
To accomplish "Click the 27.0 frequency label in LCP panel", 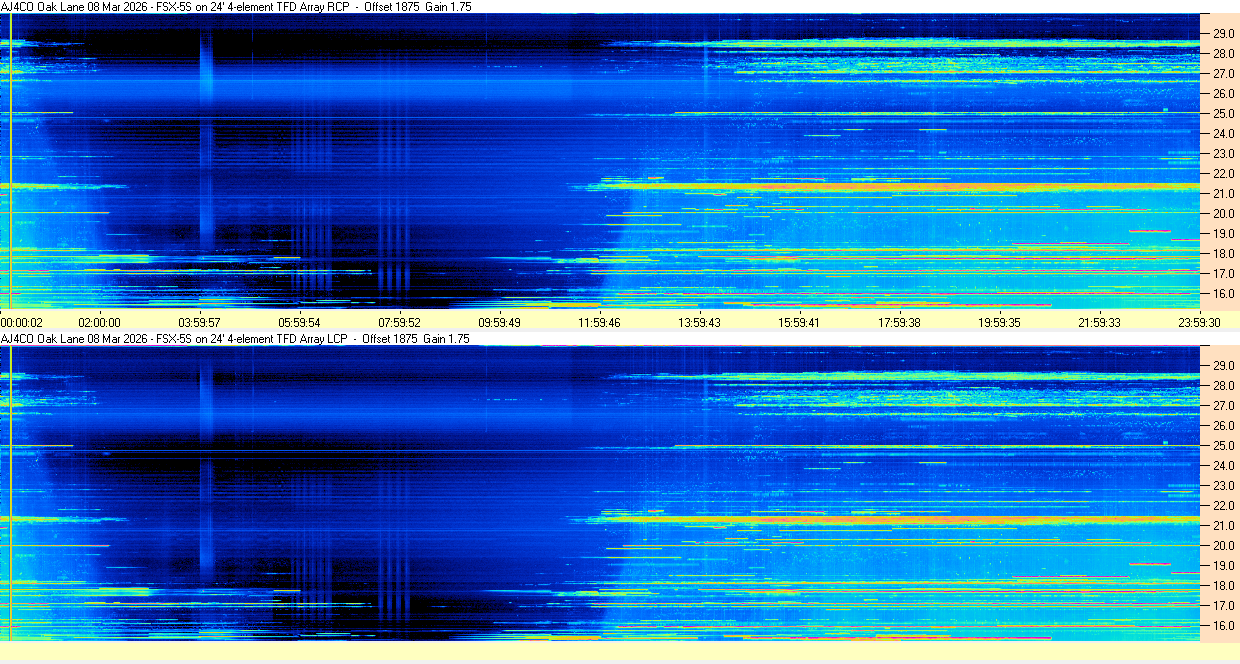I will (1223, 406).
